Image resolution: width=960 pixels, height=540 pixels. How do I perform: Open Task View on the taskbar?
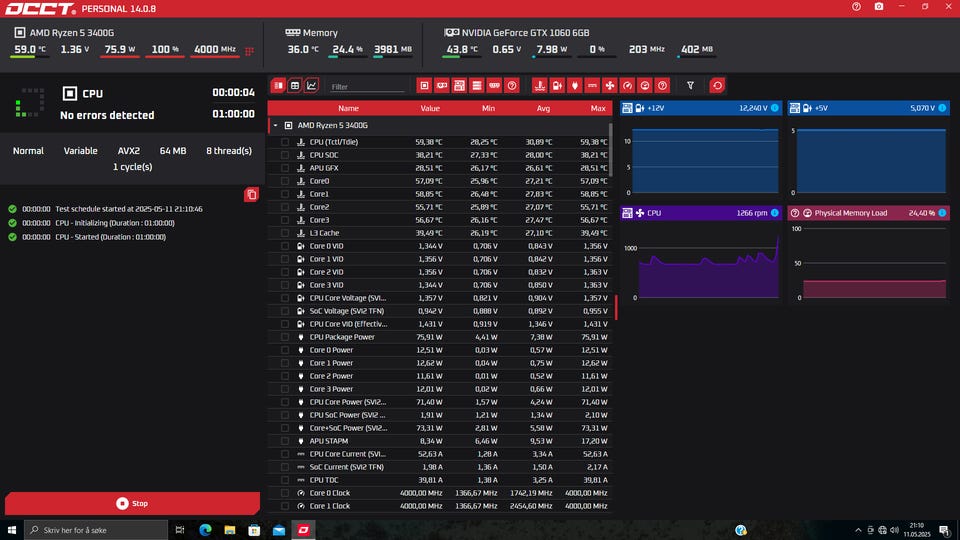[x=180, y=530]
